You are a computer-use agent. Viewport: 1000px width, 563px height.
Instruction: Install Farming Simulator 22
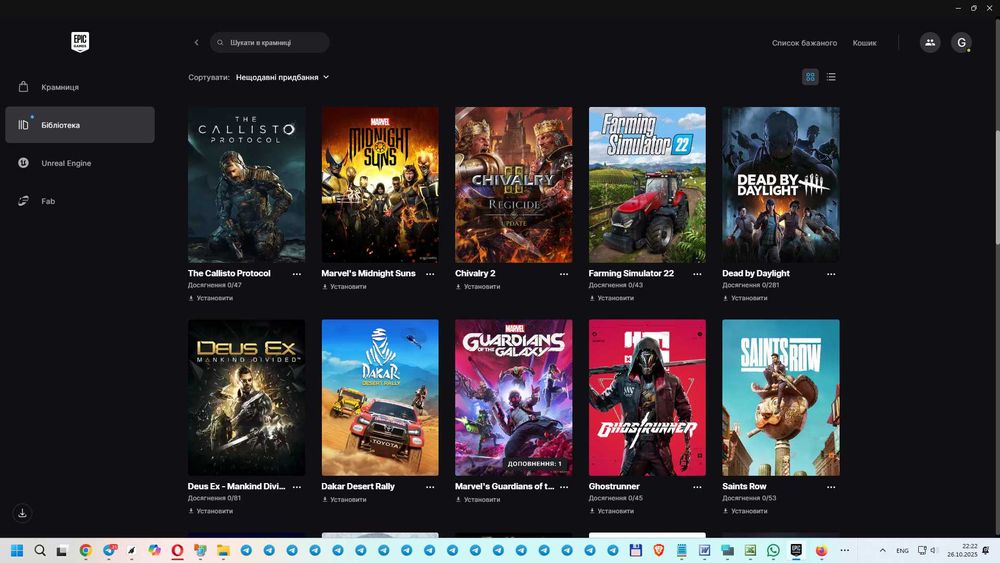(x=612, y=298)
